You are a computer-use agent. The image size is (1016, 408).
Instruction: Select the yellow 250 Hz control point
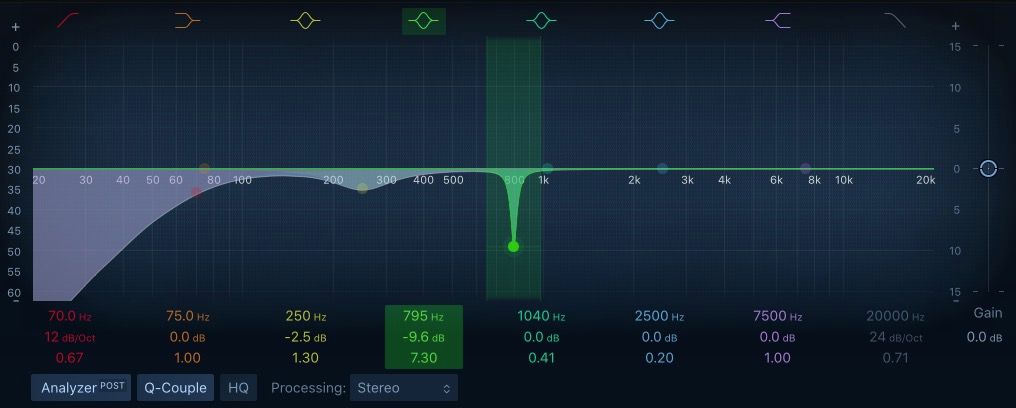363,188
